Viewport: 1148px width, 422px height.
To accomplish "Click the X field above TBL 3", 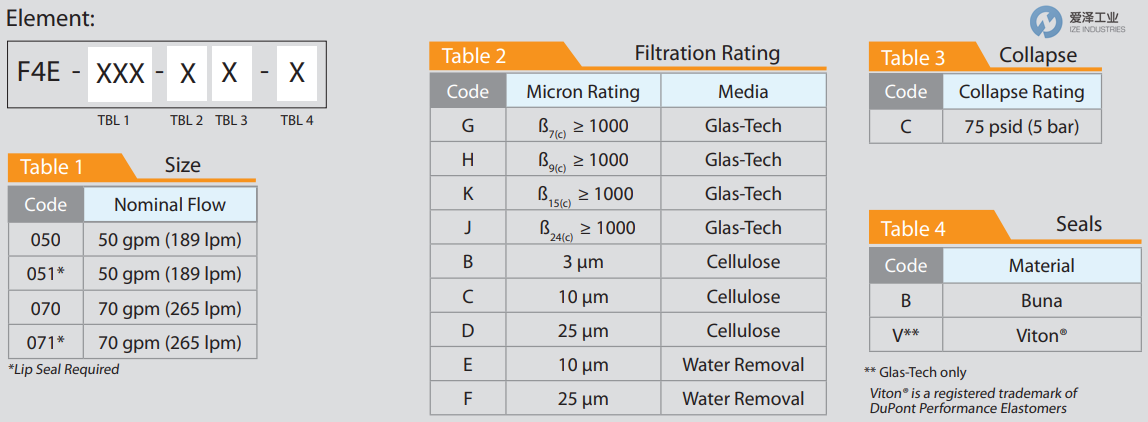I will pyautogui.click(x=230, y=73).
